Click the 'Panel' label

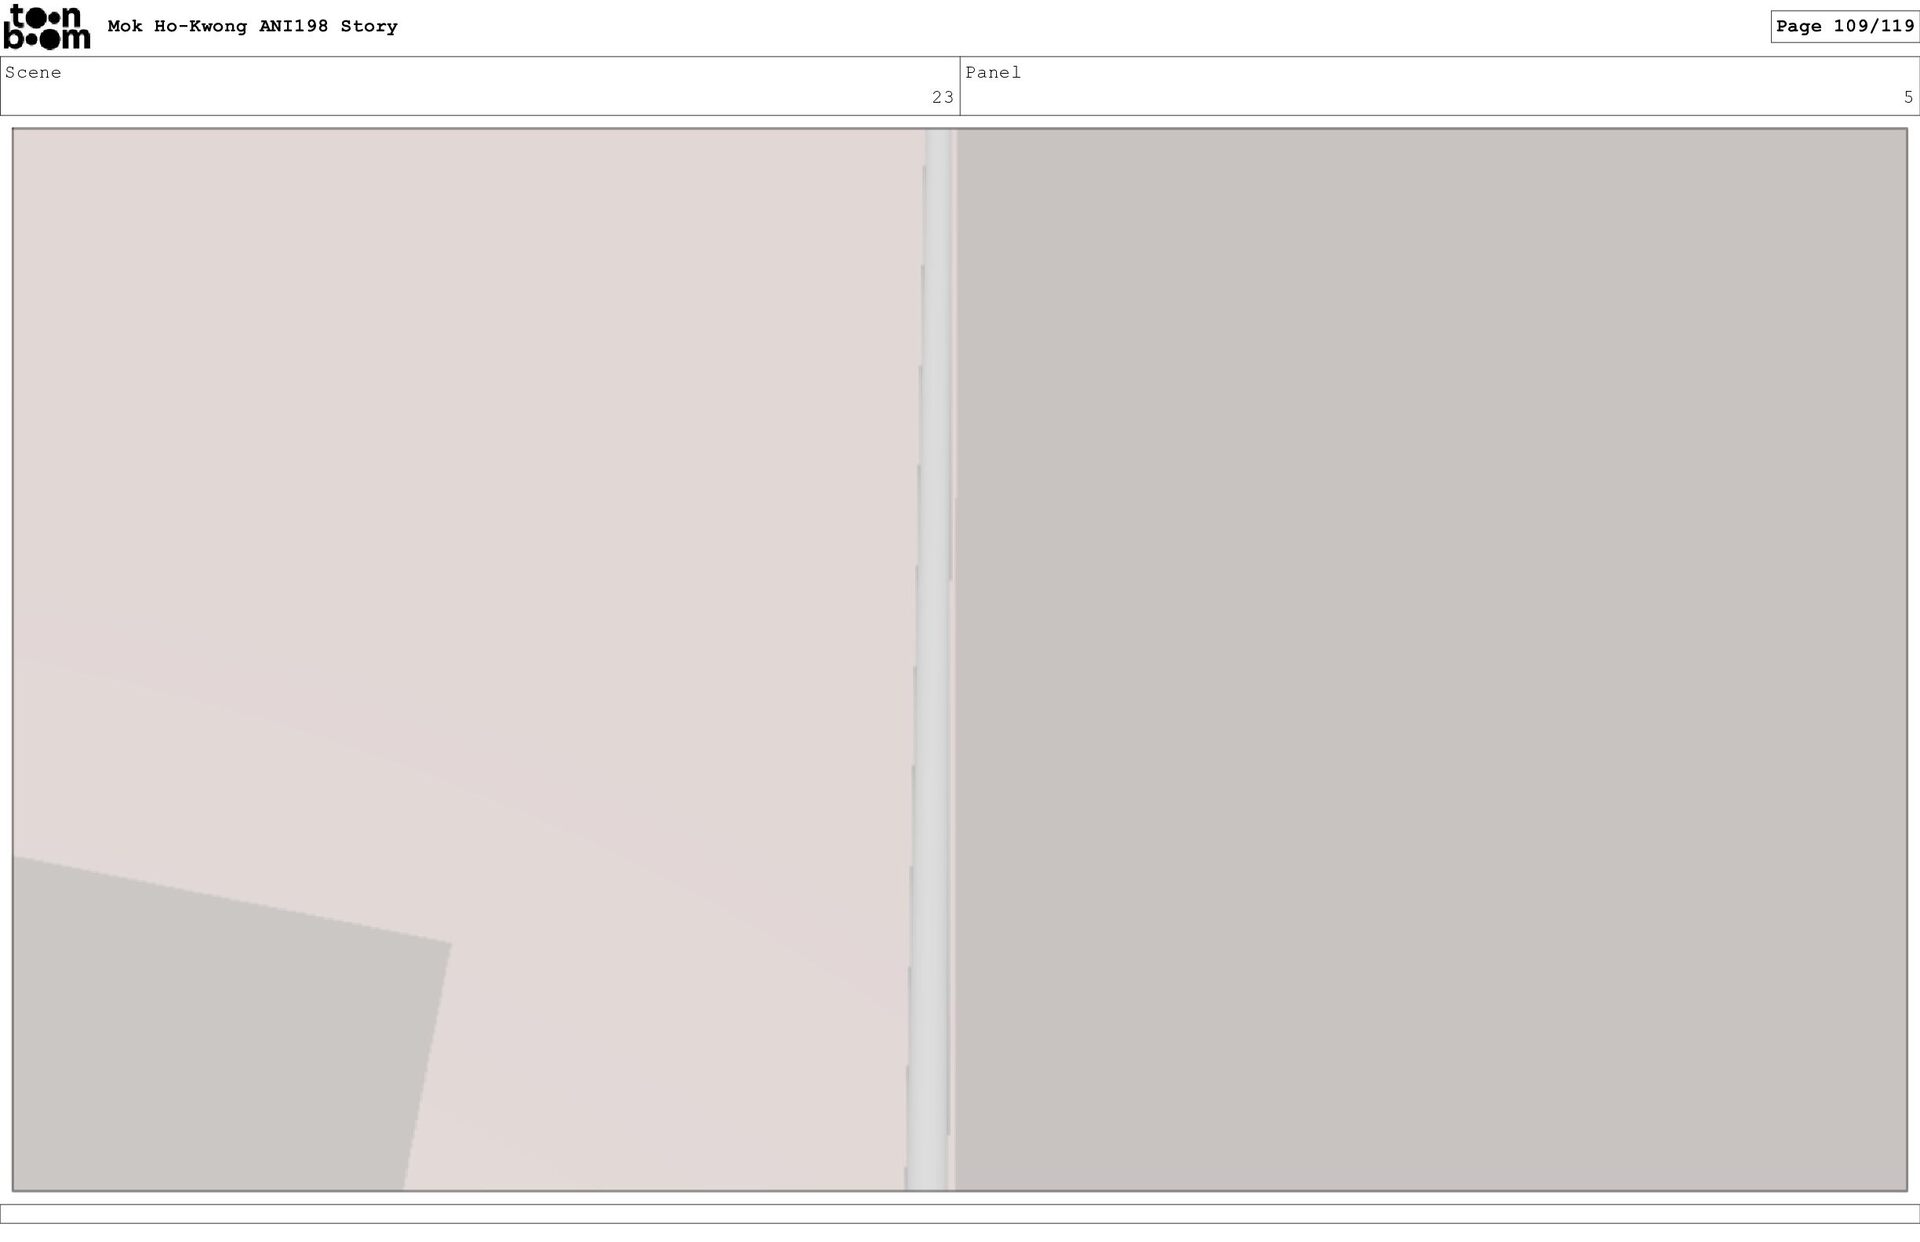pos(993,72)
